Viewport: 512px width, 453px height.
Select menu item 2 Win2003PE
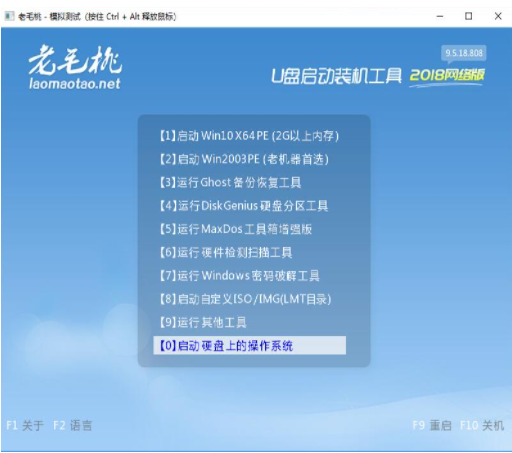[x=244, y=159]
